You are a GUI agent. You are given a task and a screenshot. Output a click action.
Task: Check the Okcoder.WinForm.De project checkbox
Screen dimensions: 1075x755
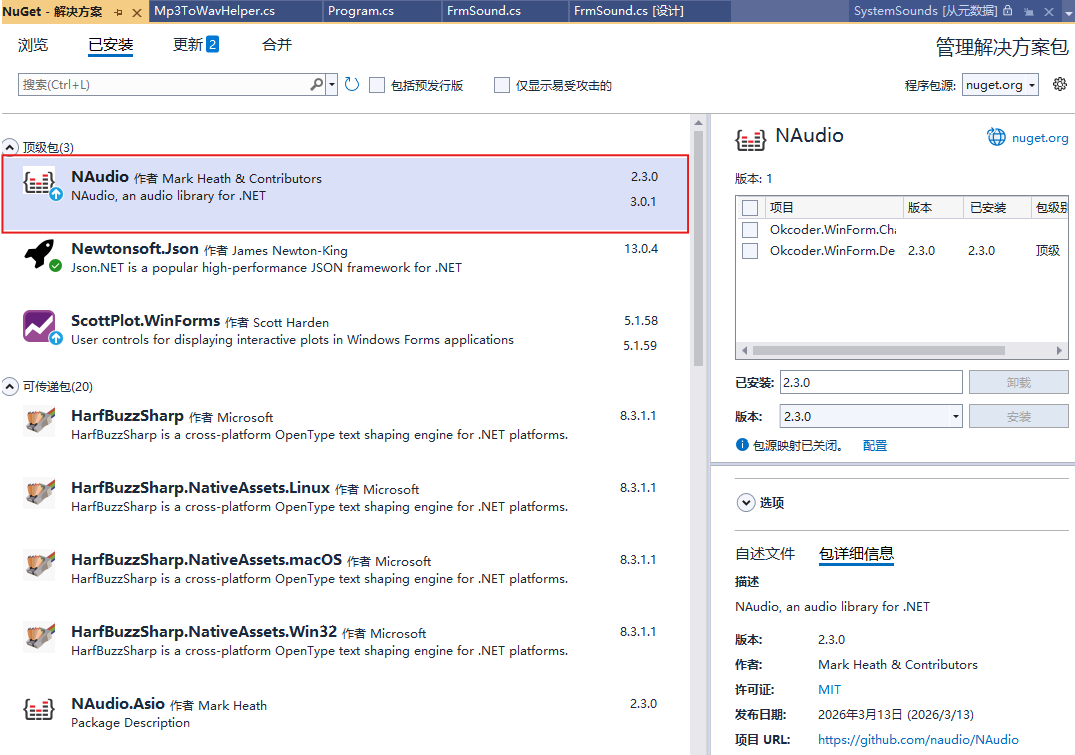750,251
